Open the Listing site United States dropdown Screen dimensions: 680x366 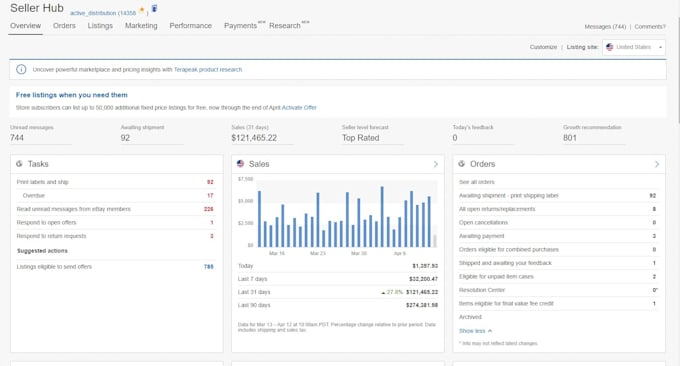tap(634, 47)
